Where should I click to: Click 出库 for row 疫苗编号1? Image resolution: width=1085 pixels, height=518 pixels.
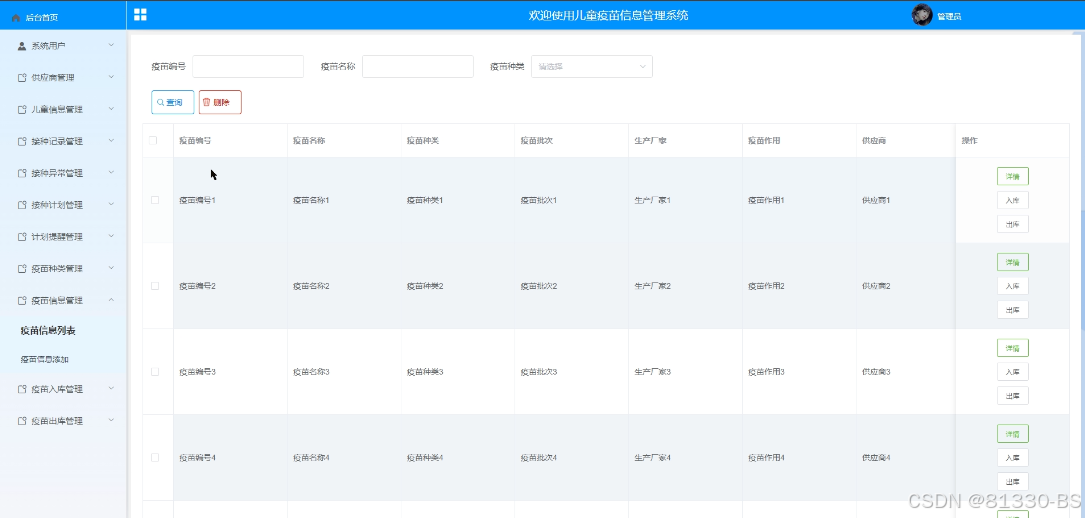(x=1012, y=224)
